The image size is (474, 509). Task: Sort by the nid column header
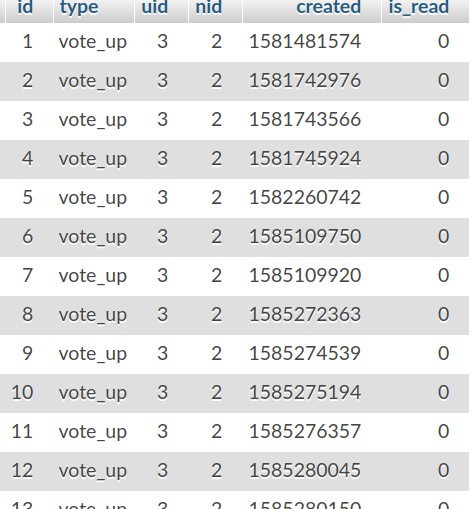coord(209,7)
